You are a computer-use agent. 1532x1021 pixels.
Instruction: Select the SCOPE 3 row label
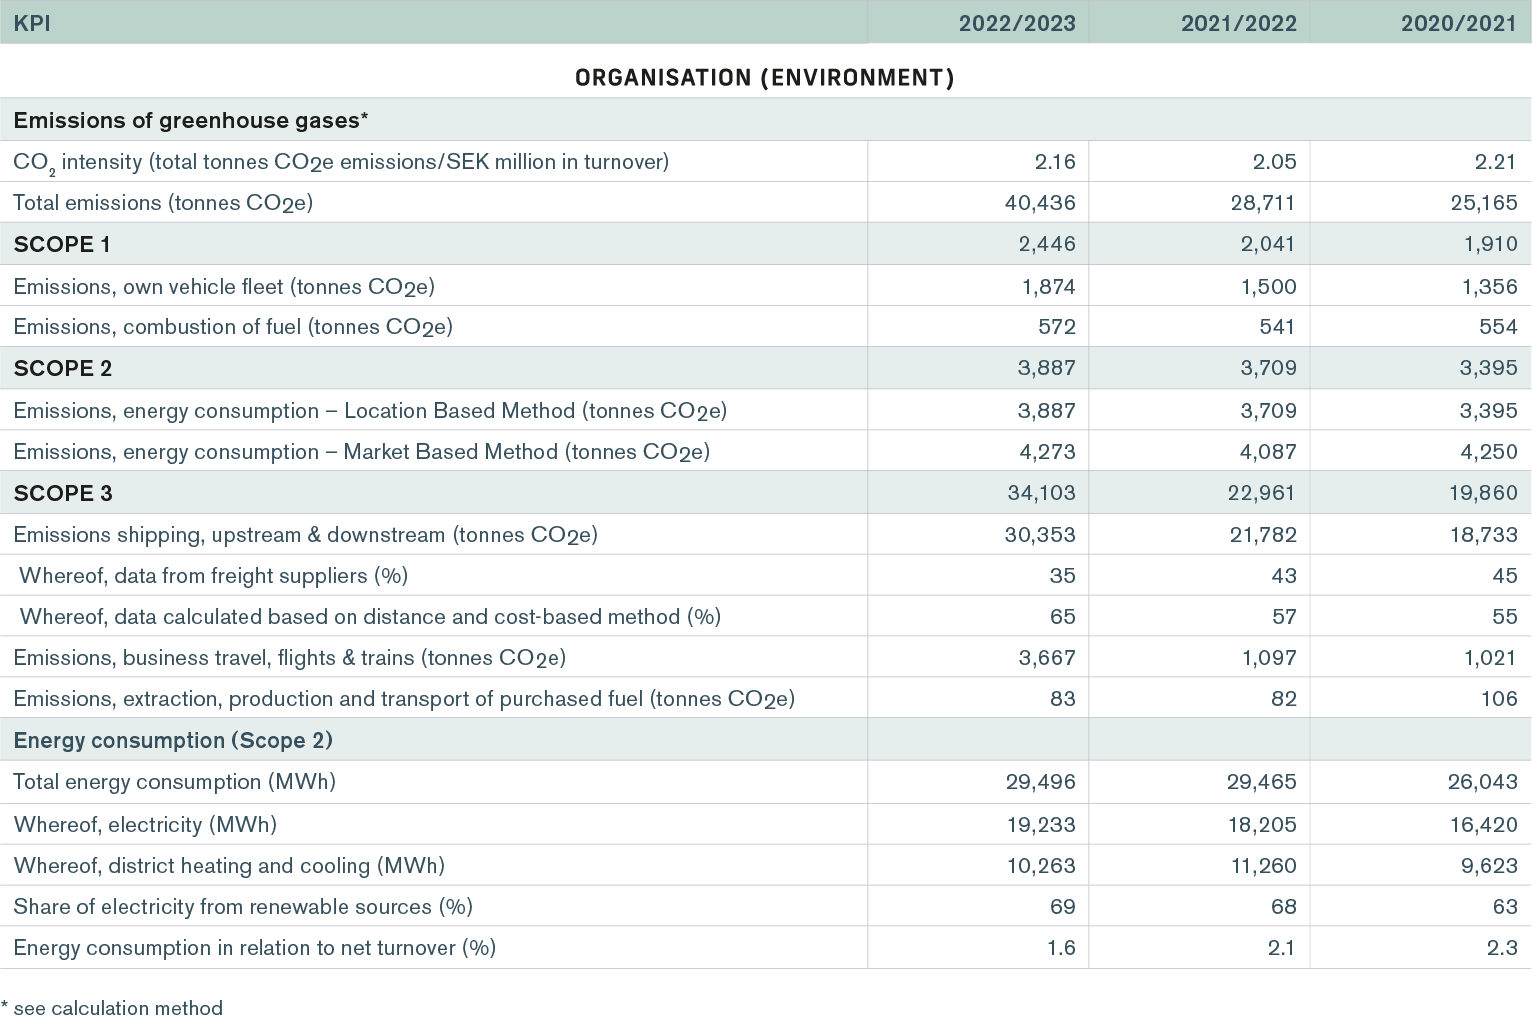[63, 494]
